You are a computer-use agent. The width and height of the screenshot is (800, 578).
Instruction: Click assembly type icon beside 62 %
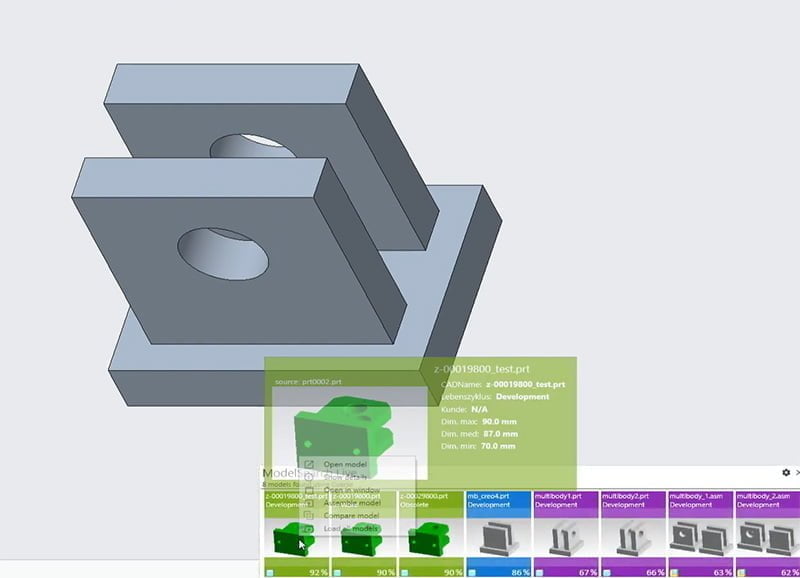[x=741, y=573]
